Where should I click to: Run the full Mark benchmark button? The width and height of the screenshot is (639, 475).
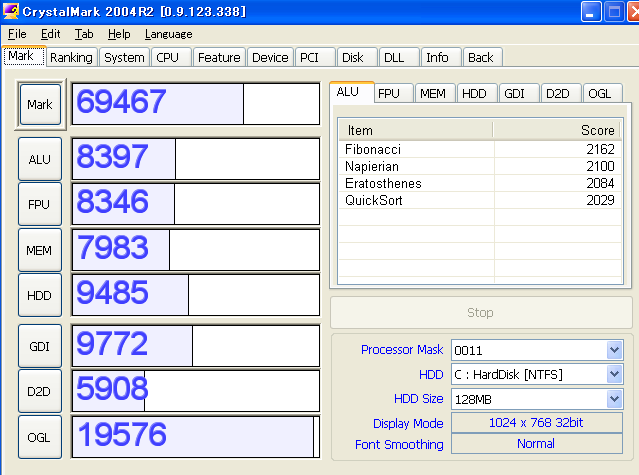(40, 104)
